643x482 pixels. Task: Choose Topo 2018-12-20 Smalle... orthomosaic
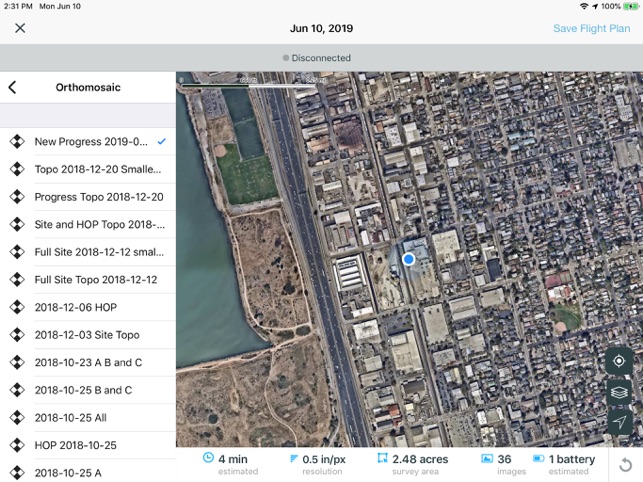click(x=88, y=169)
